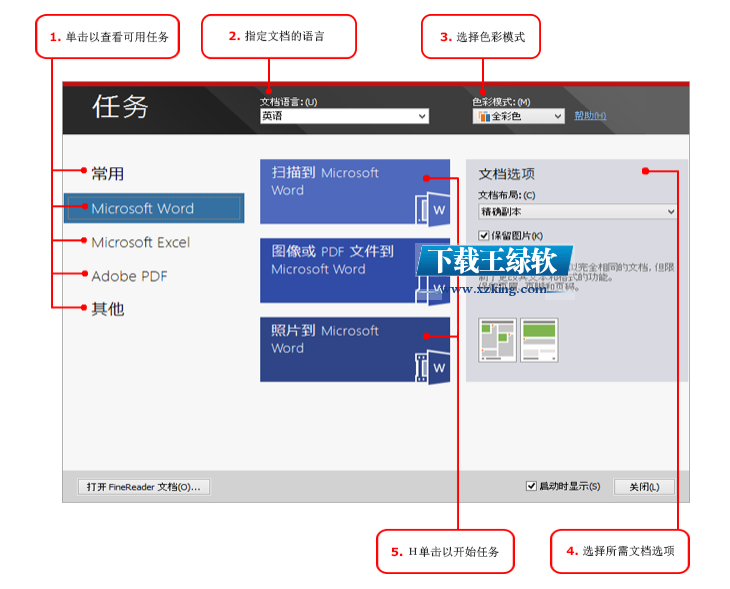Viewport: 730px width, 589px height.
Task: Click the full color icon in 色彩模式 box
Action: tap(484, 116)
